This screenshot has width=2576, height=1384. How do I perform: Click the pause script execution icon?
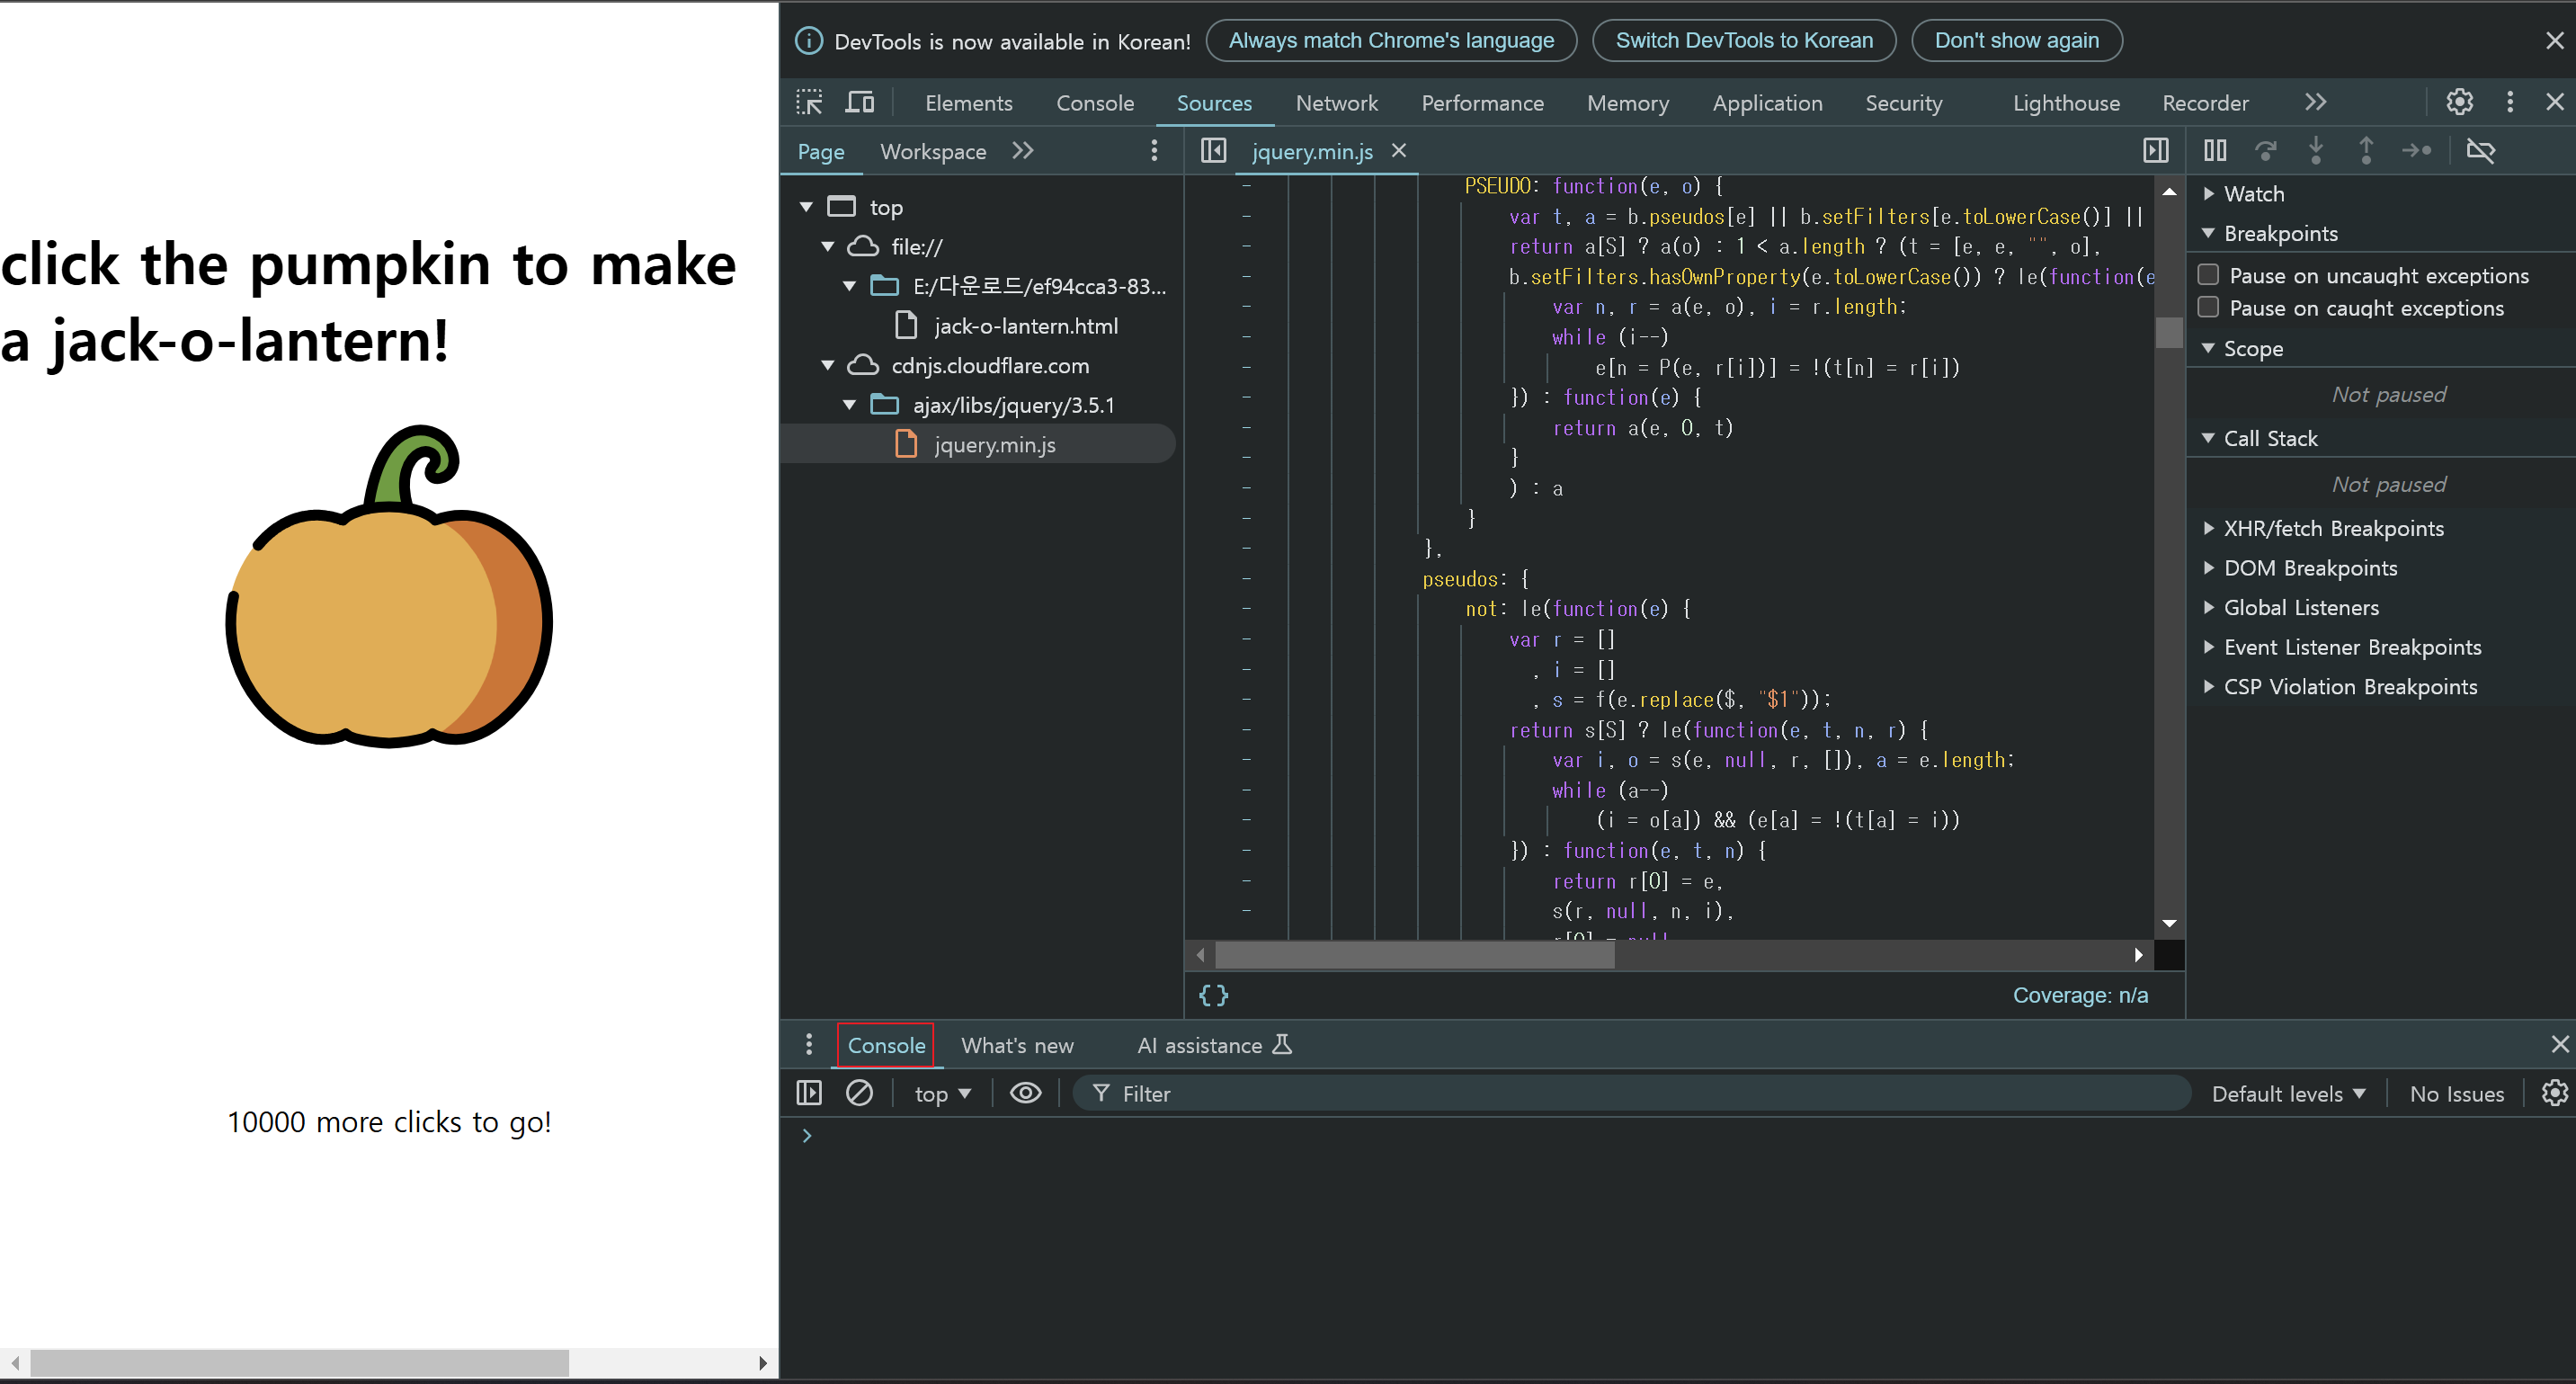coord(2214,151)
